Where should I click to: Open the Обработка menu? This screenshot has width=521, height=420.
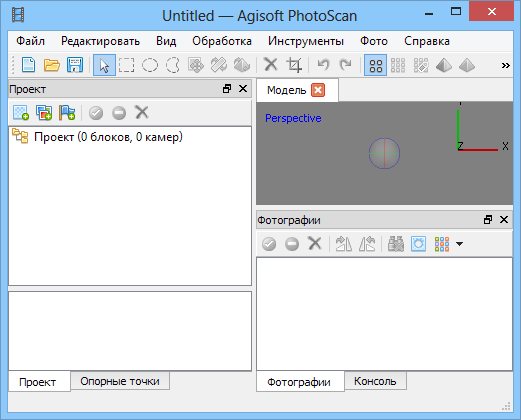coord(222,41)
